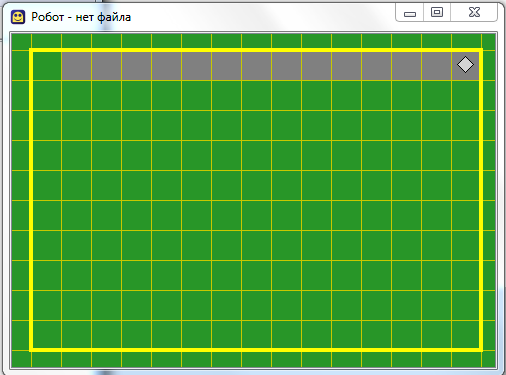Close the Робот window
The image size is (506, 375).
(474, 13)
